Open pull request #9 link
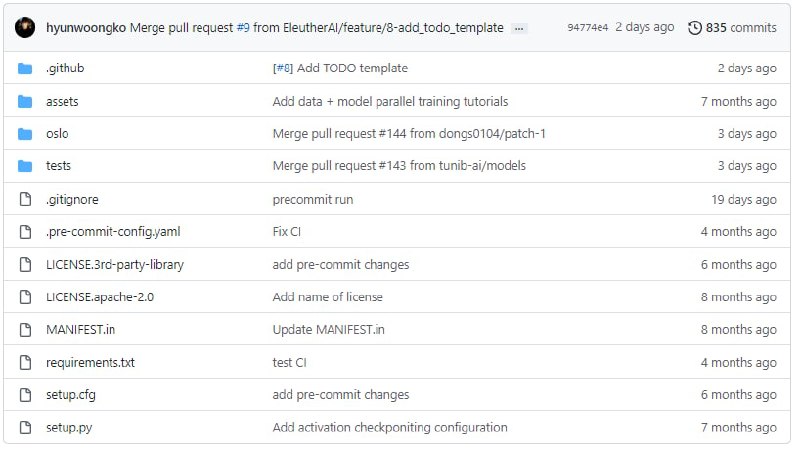800x454 pixels. pyautogui.click(x=243, y=28)
